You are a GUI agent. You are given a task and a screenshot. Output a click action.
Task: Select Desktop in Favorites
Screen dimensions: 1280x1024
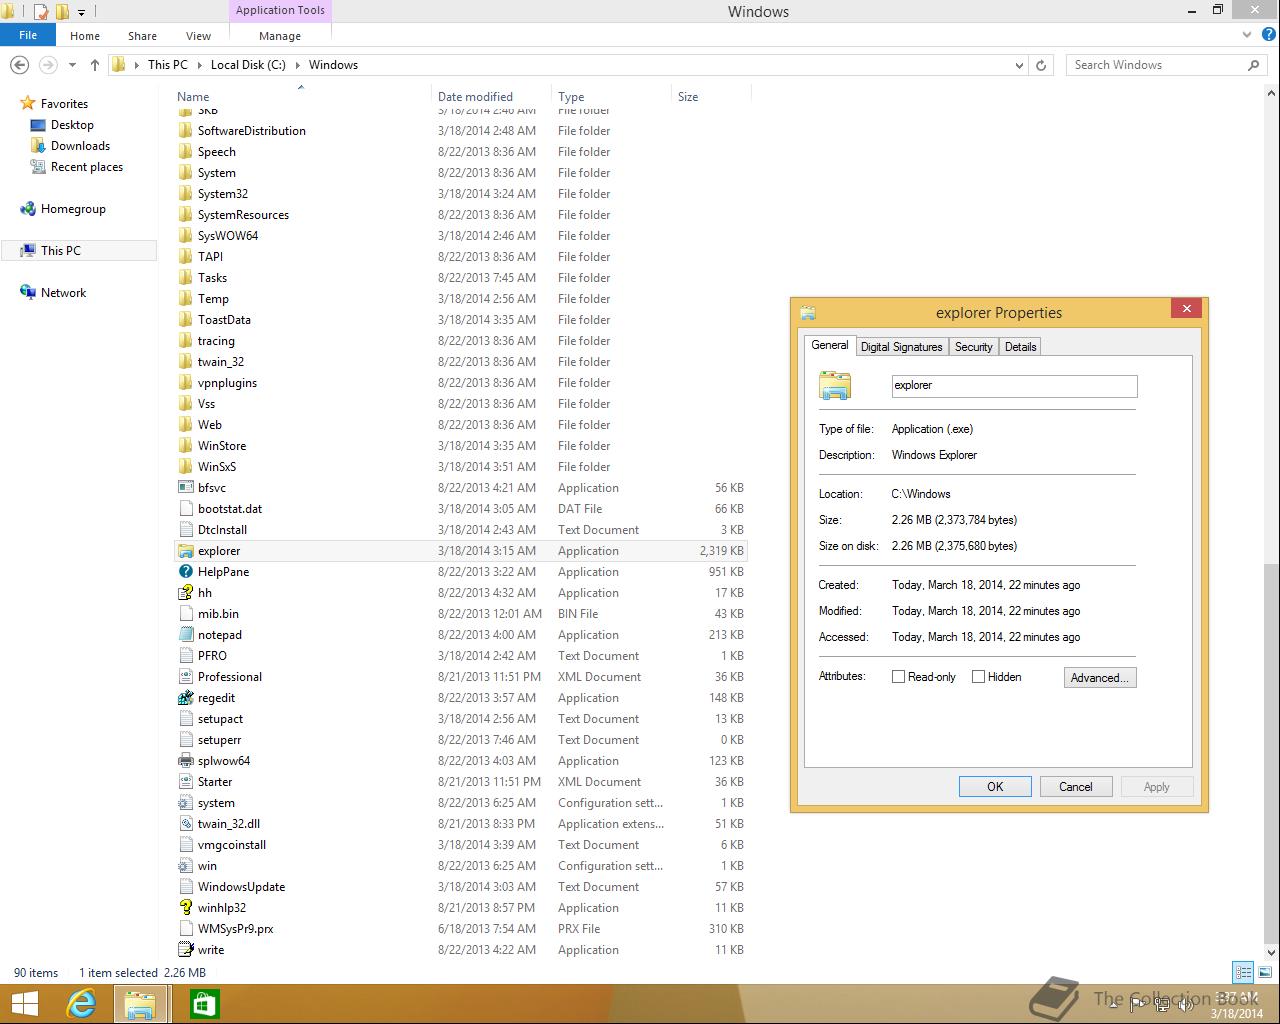[72, 125]
